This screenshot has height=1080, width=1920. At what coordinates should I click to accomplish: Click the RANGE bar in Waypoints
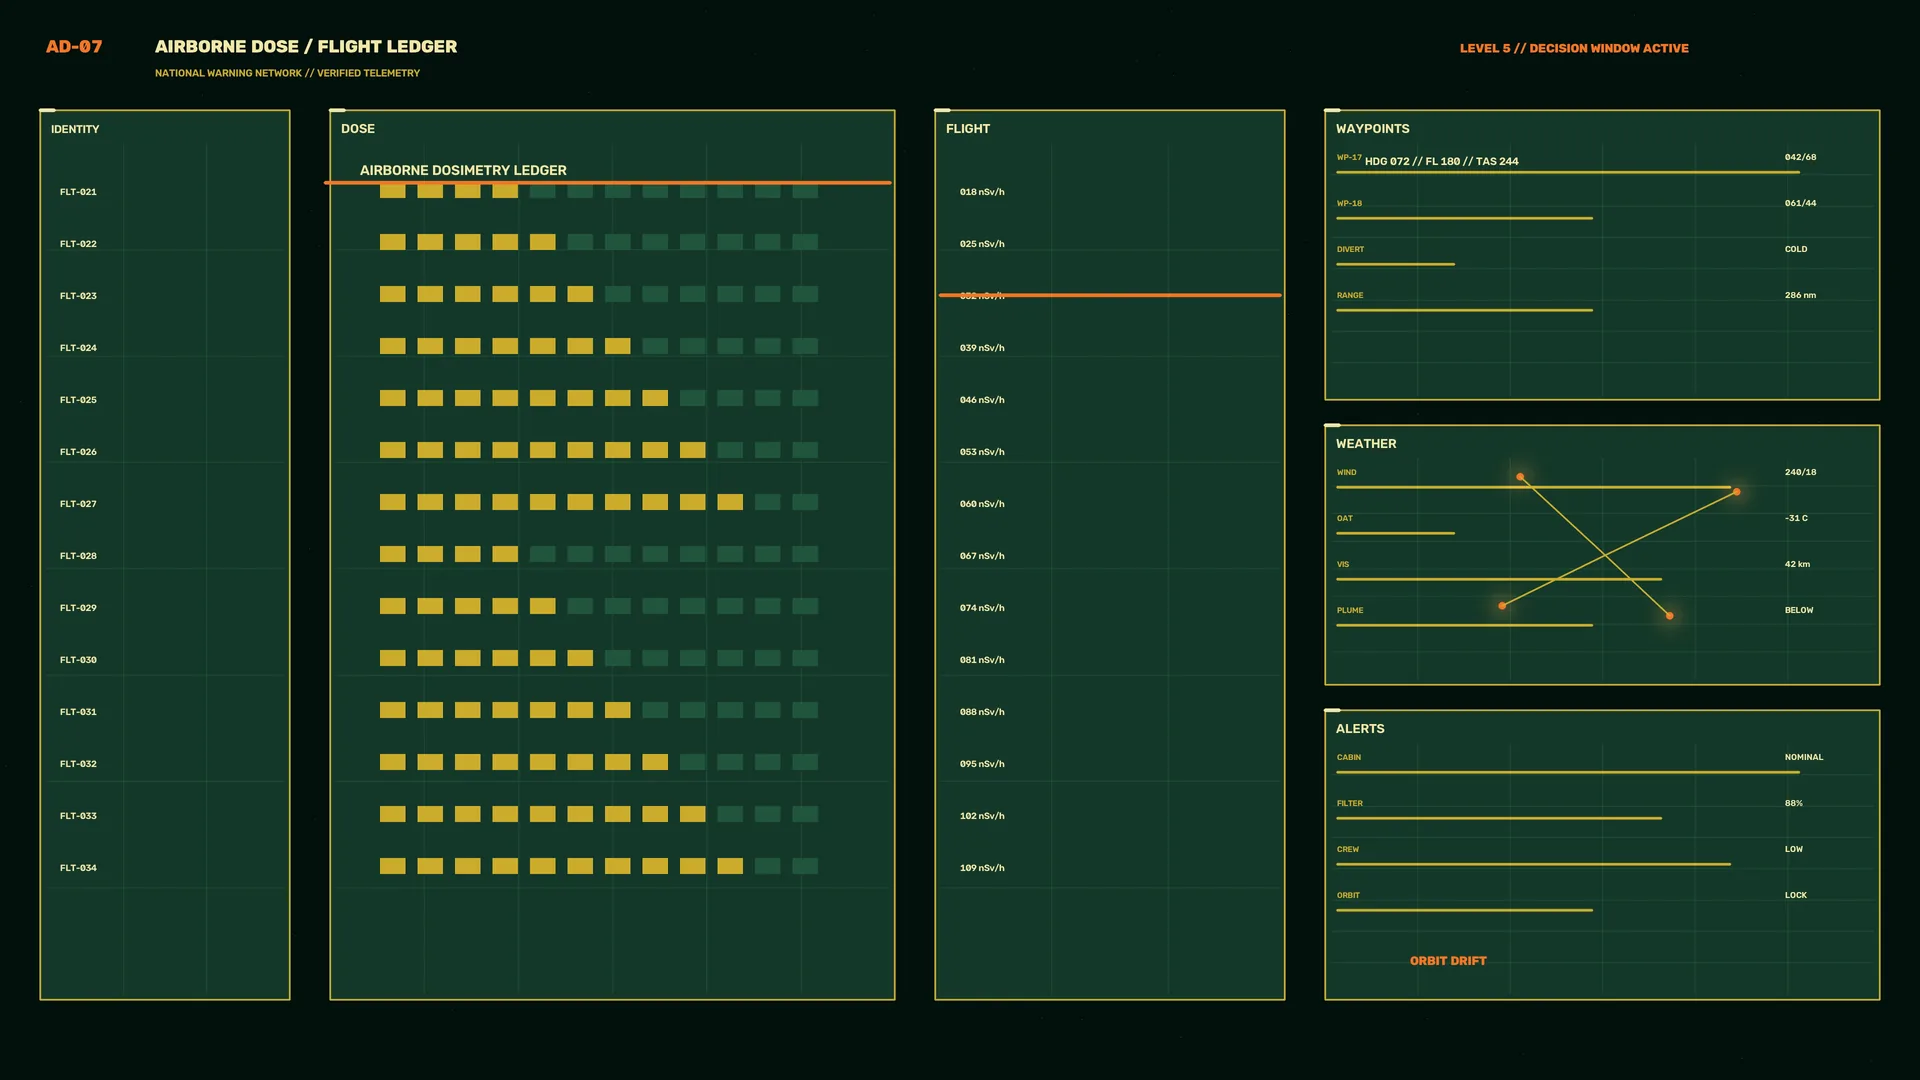coord(1464,310)
